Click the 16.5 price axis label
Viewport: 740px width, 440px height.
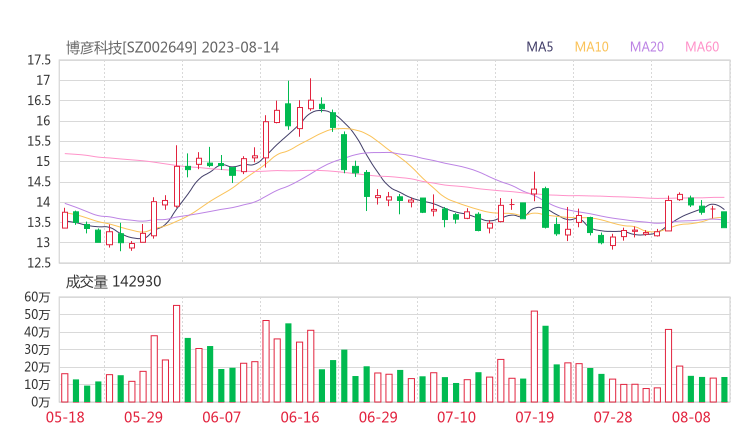(x=39, y=101)
